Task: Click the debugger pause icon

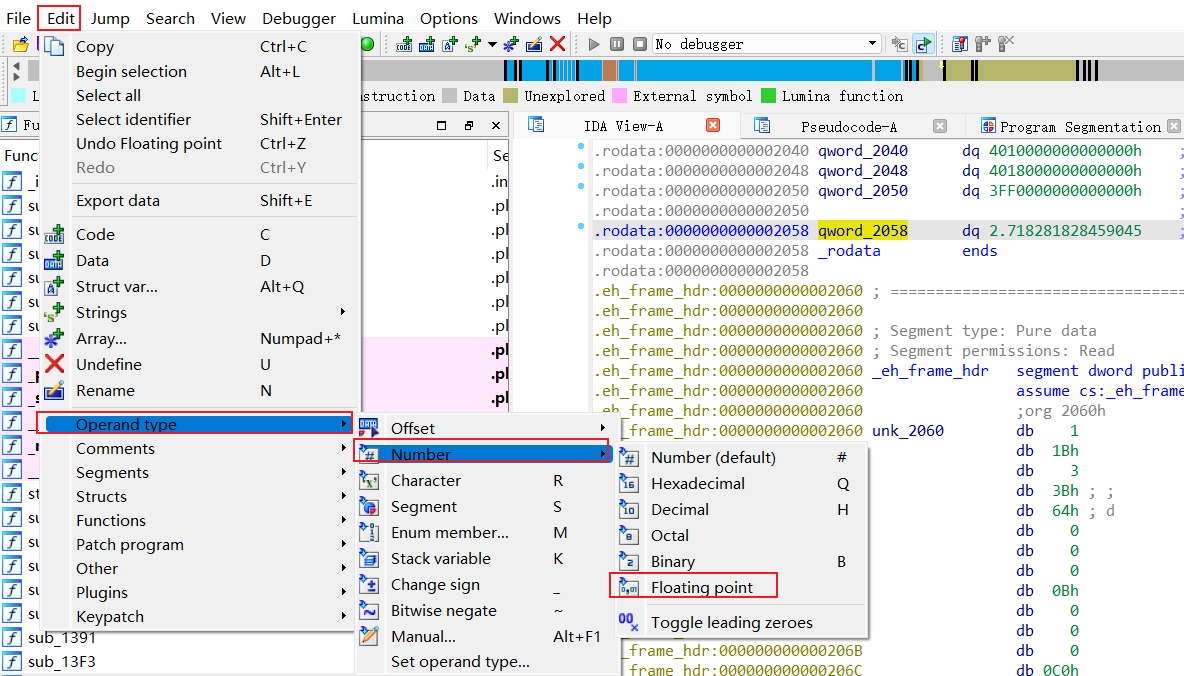Action: pyautogui.click(x=616, y=44)
